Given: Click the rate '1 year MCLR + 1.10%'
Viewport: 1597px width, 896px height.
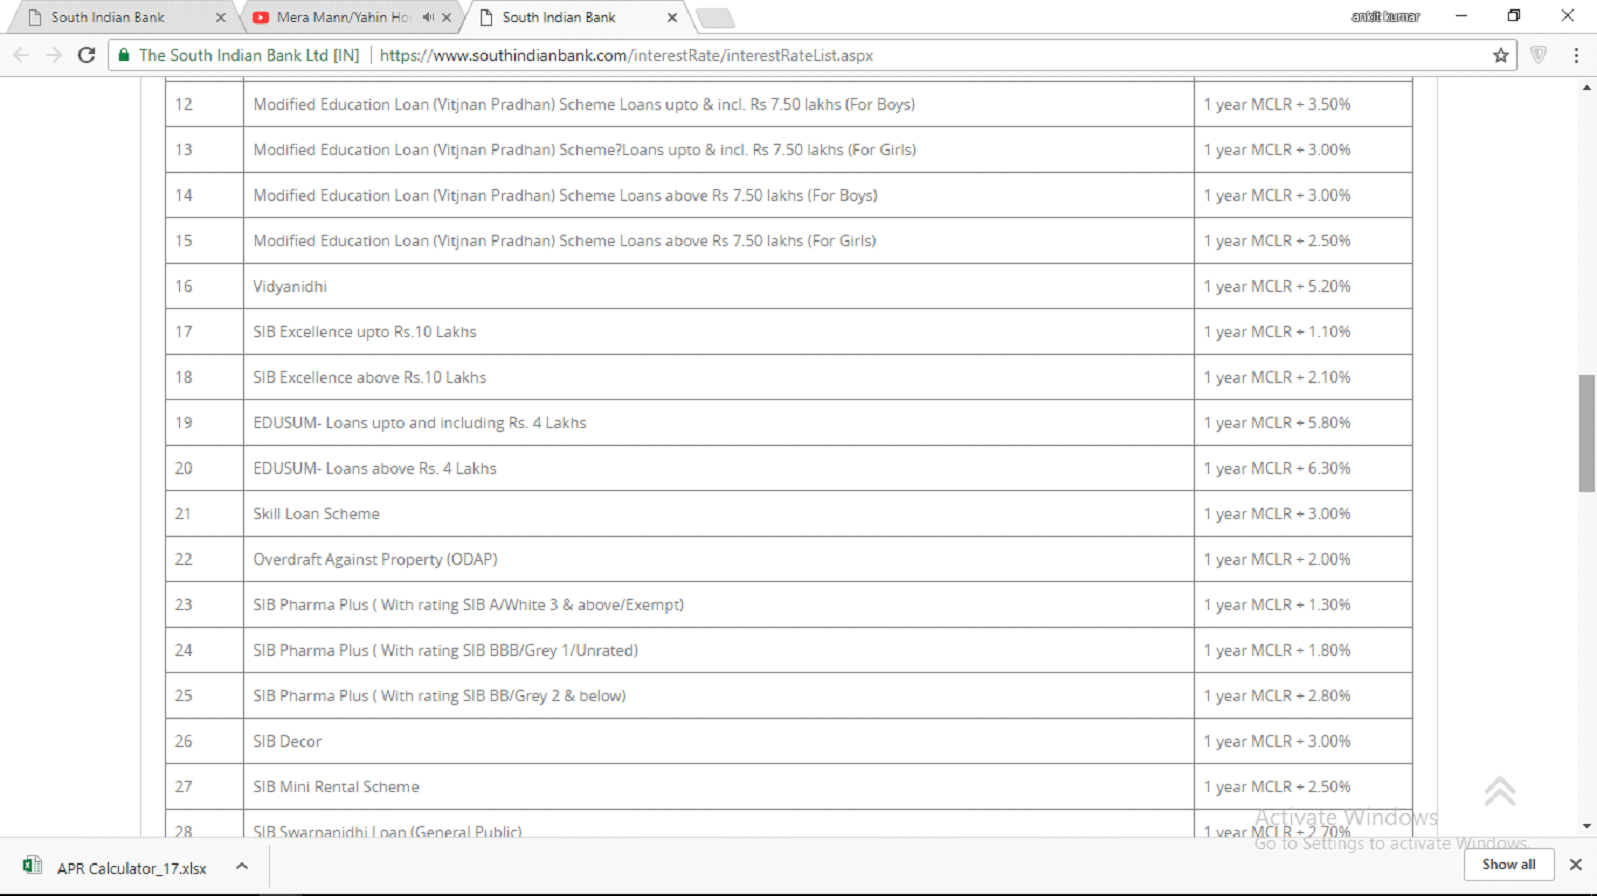Looking at the screenshot, I should [1277, 332].
